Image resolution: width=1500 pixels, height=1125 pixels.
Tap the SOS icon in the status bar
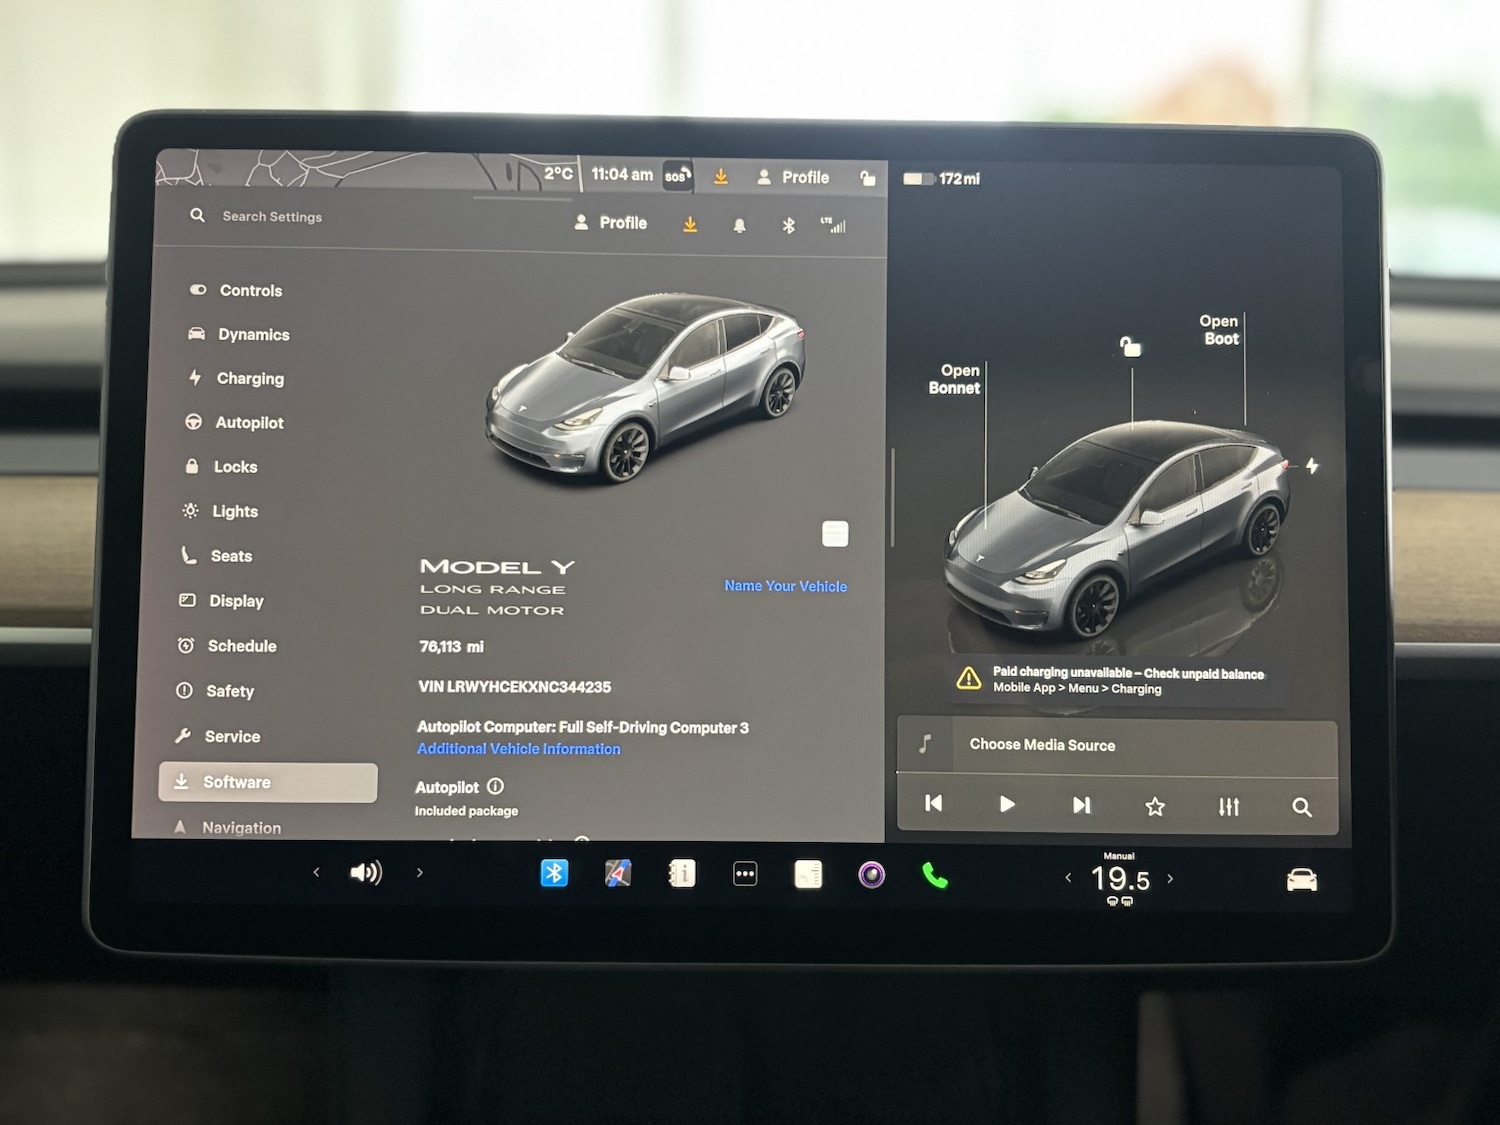(676, 174)
